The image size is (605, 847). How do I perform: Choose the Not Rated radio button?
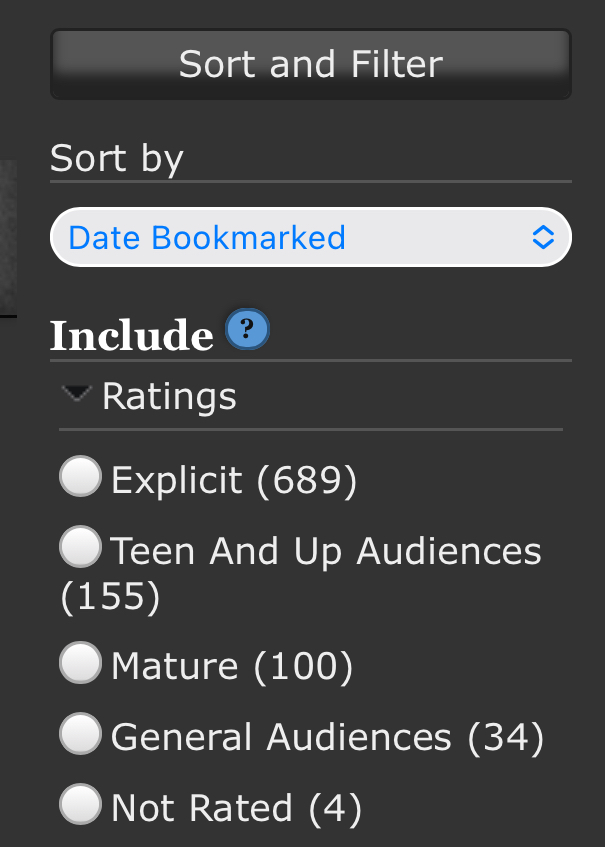pyautogui.click(x=80, y=805)
